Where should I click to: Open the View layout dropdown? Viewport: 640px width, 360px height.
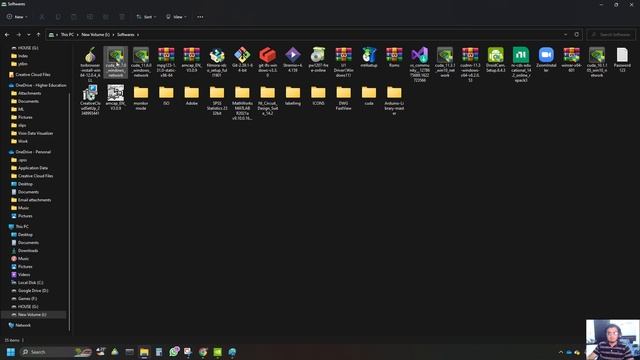[176, 17]
